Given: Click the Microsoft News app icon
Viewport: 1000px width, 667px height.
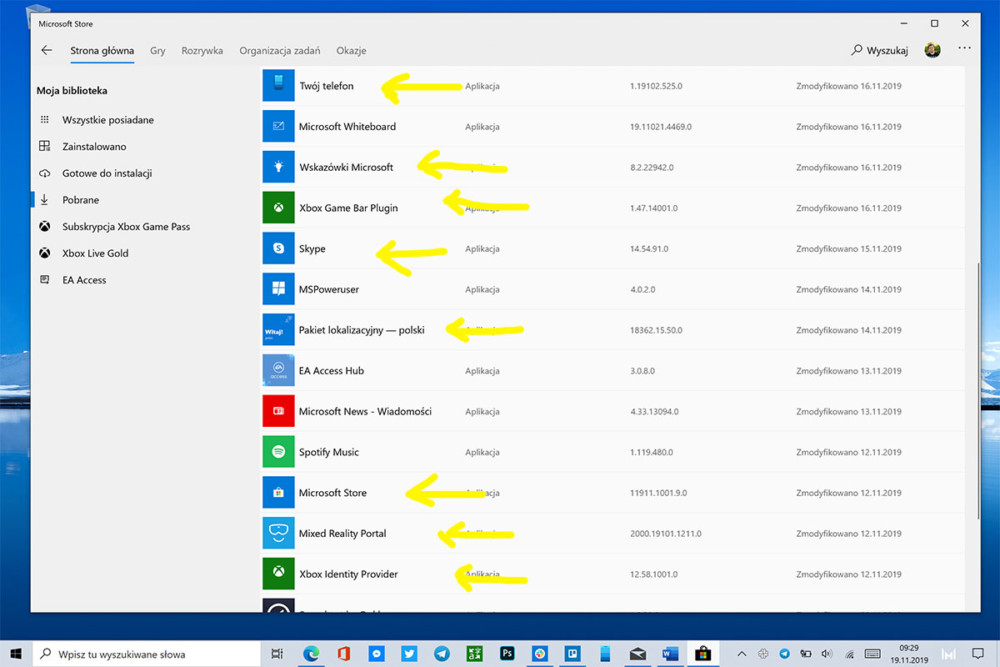Looking at the screenshot, I should (279, 411).
